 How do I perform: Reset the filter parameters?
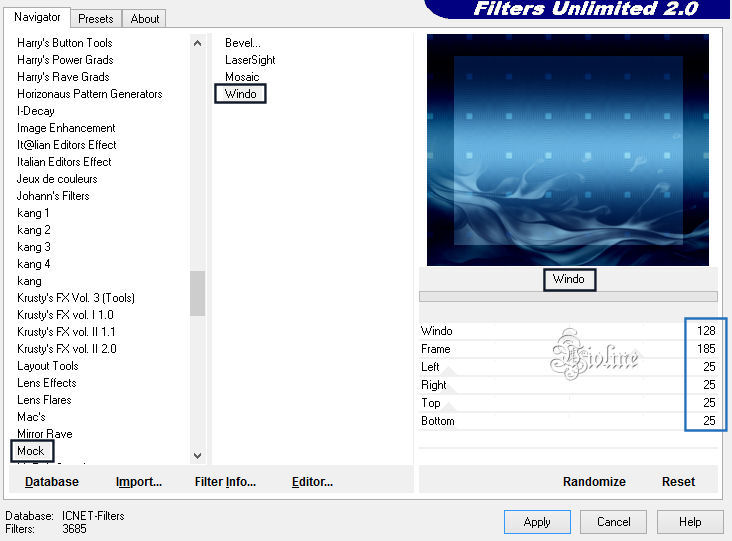pyautogui.click(x=678, y=482)
